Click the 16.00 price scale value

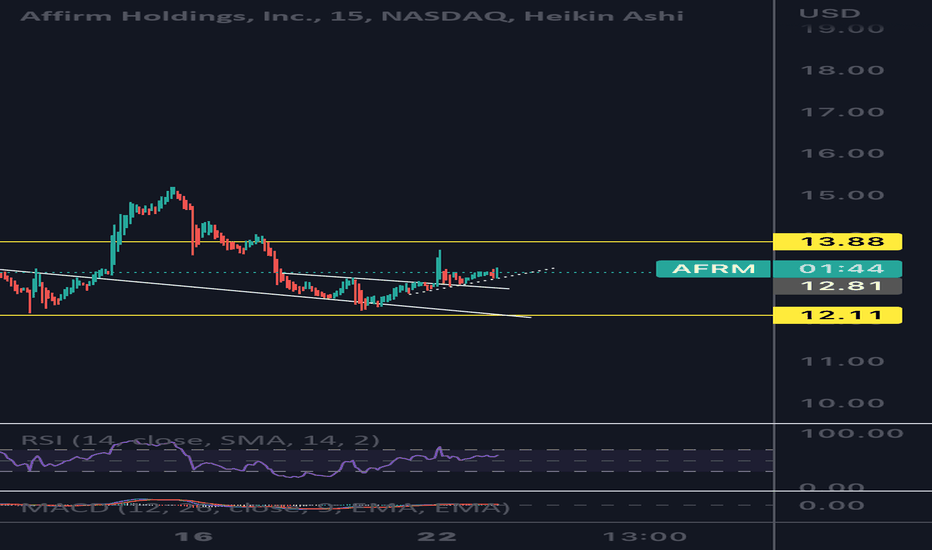pos(842,153)
